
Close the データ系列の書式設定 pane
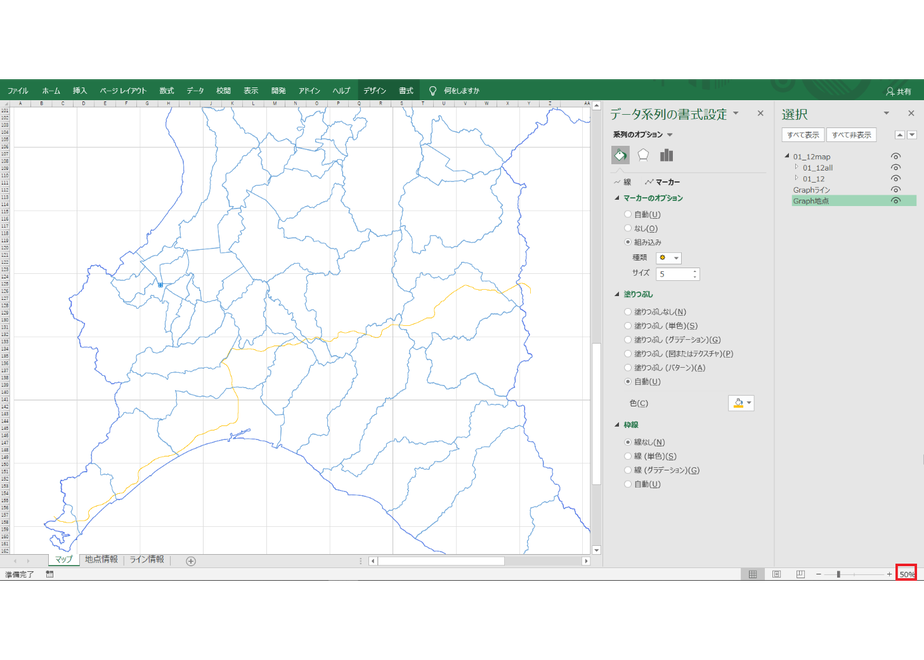tap(760, 113)
